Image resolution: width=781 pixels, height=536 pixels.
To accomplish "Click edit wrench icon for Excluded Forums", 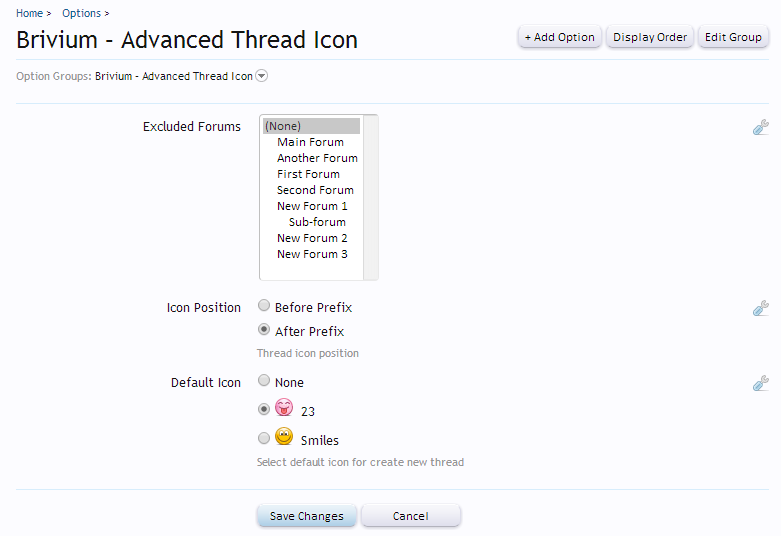I will 761,127.
